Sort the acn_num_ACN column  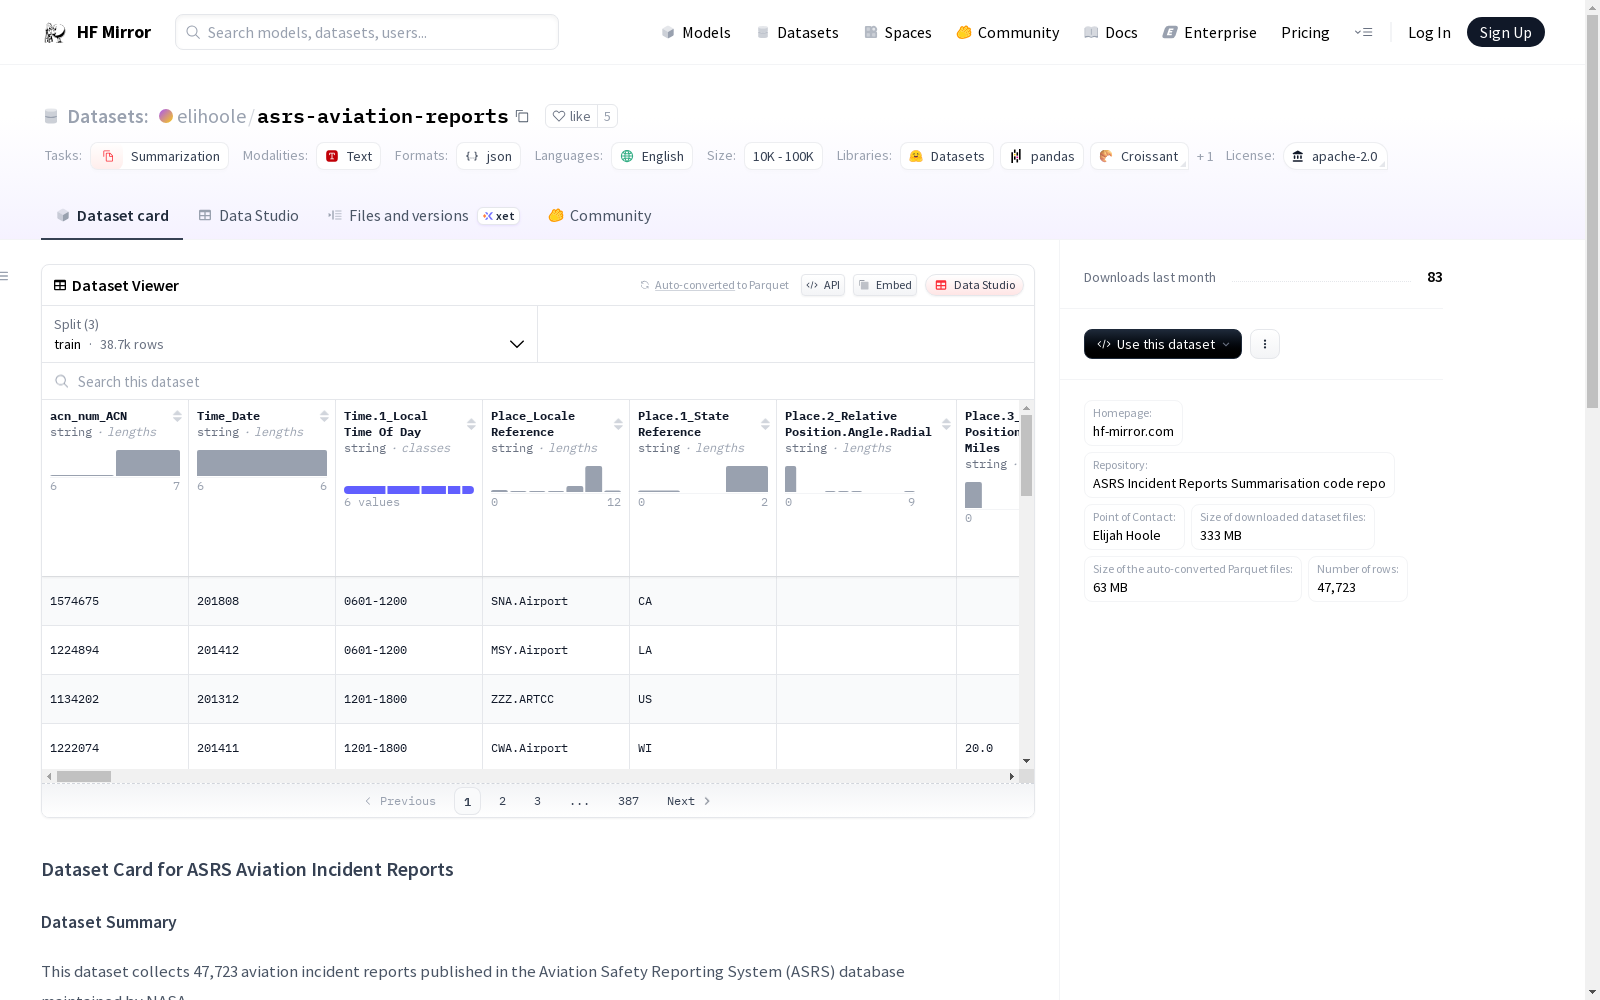(x=177, y=416)
